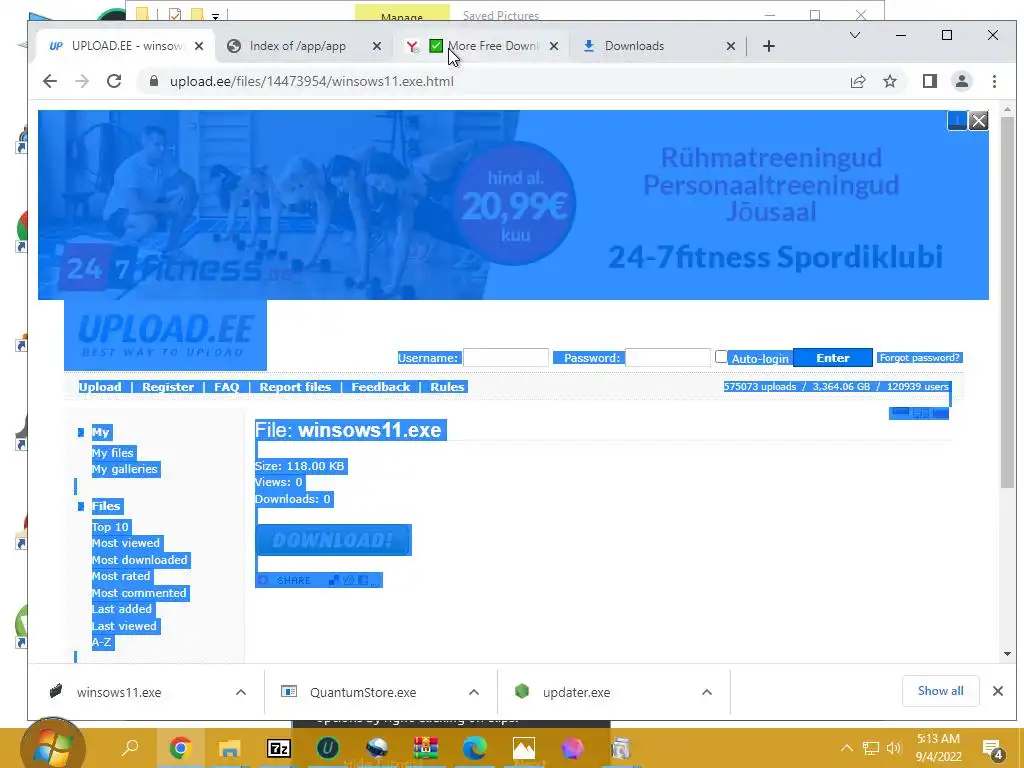Open the Upload menu link

point(100,387)
